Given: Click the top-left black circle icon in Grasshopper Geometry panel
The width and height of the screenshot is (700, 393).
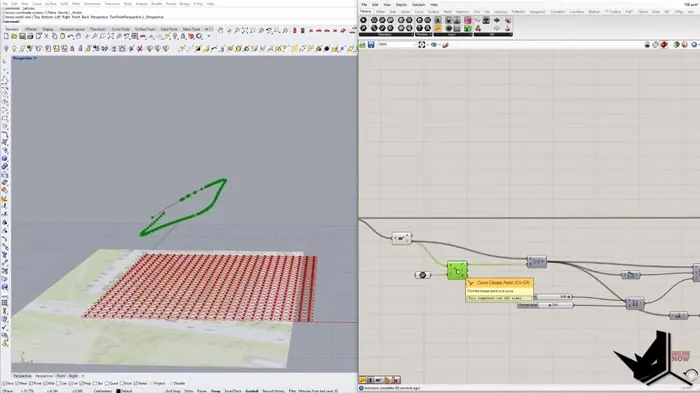Looking at the screenshot, I should 363,20.
